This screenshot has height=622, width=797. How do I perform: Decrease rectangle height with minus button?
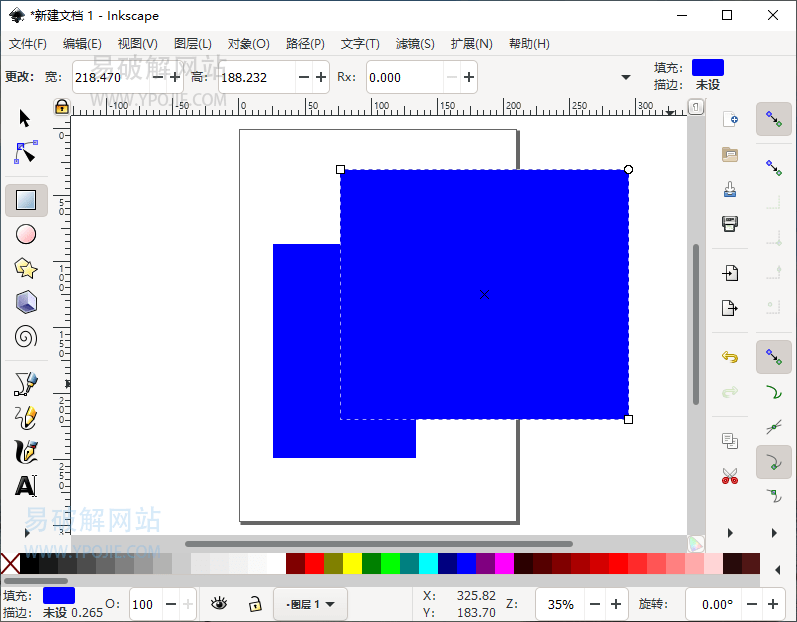[x=304, y=77]
